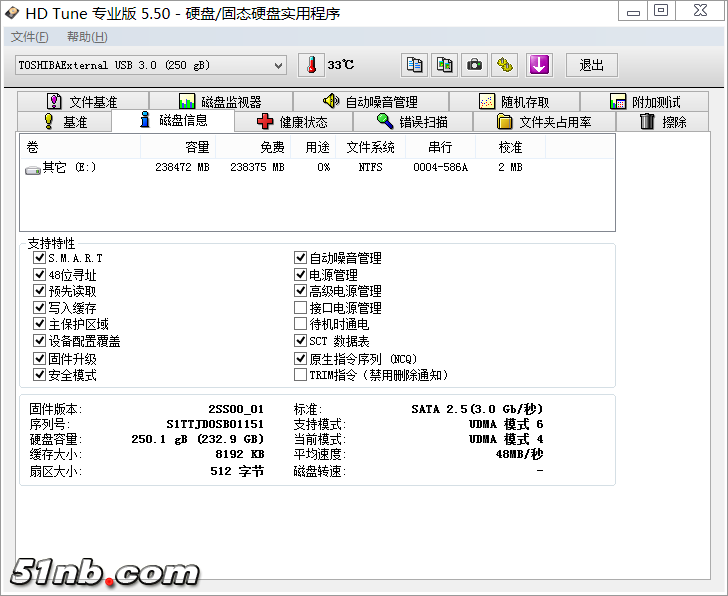Enable the TRIM指令 checkbox

point(301,375)
